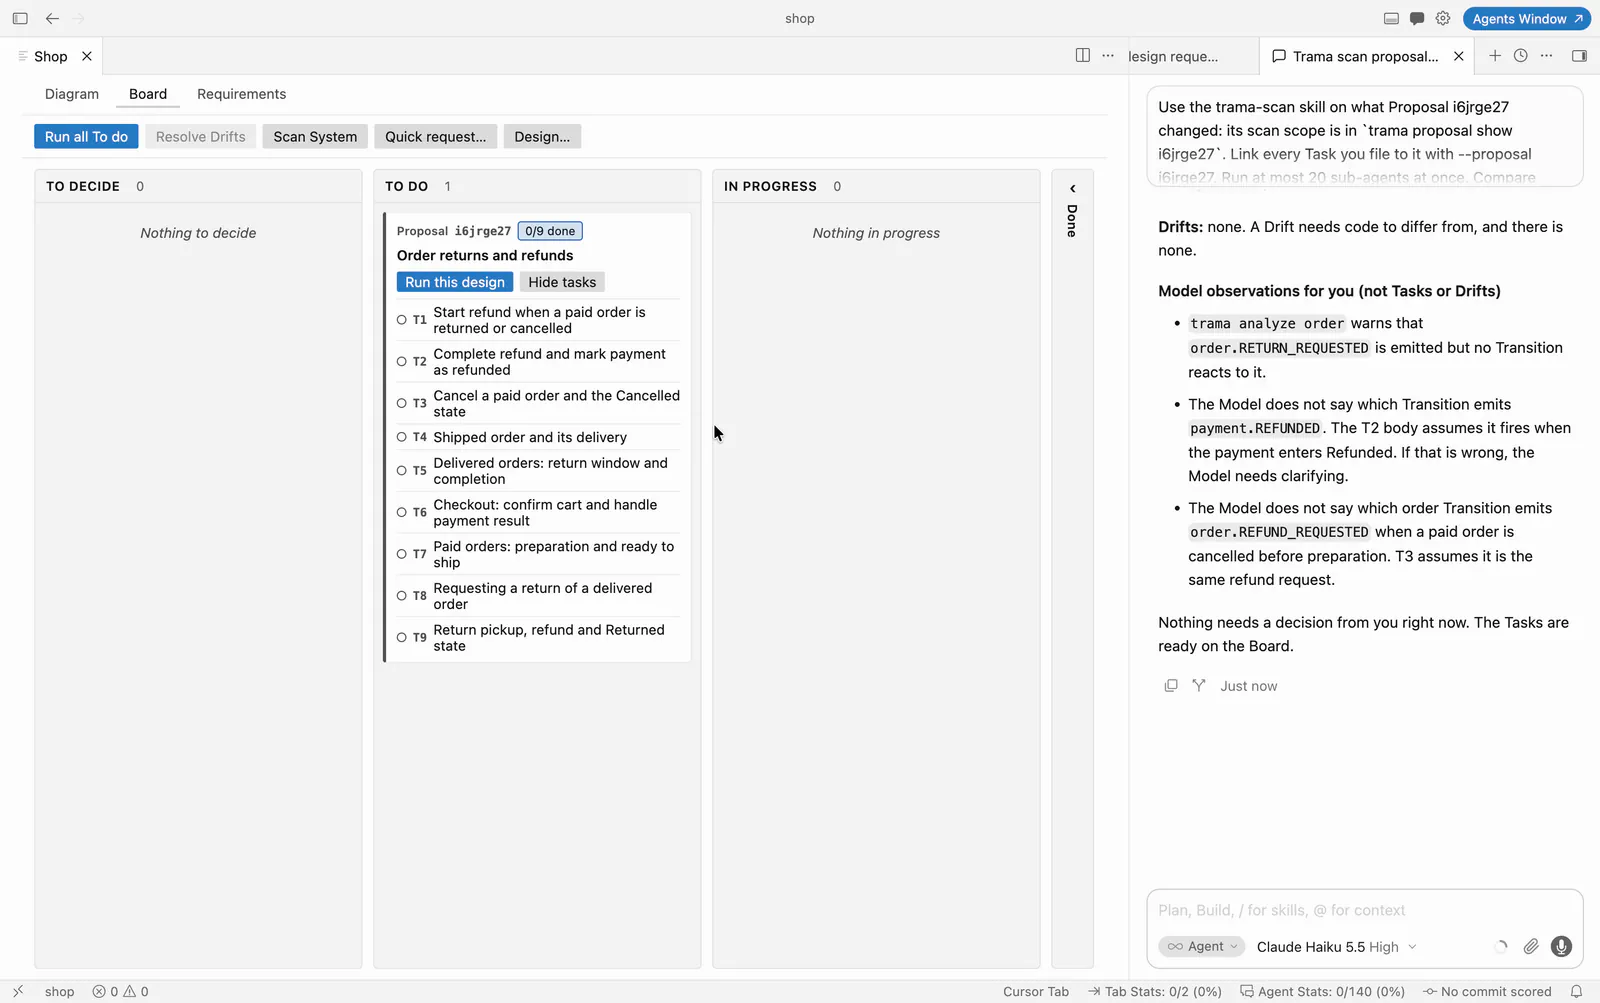Viewport: 1600px width, 1003px height.
Task: Switch to the Diagram tab
Action: click(72, 94)
